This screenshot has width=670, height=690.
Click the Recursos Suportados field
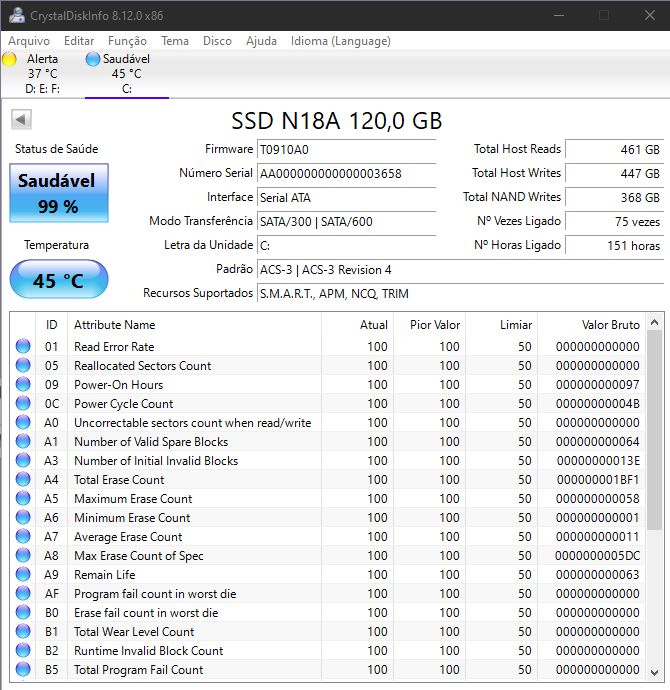click(x=460, y=294)
